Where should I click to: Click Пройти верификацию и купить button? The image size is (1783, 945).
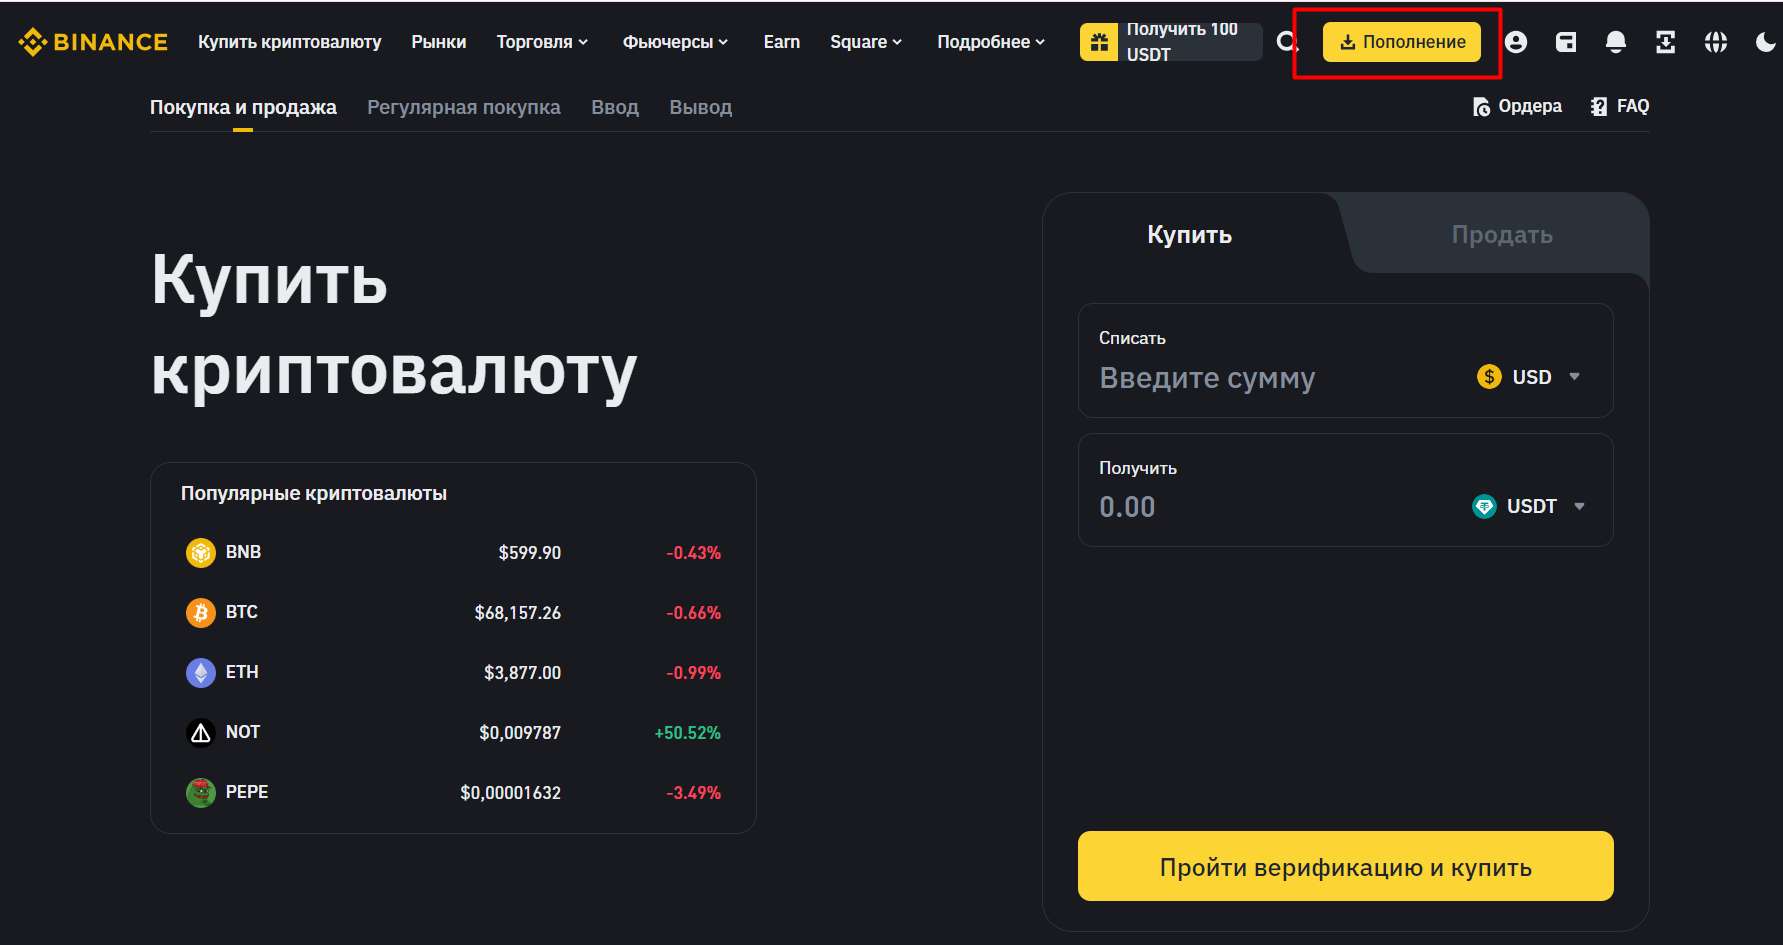(1346, 866)
